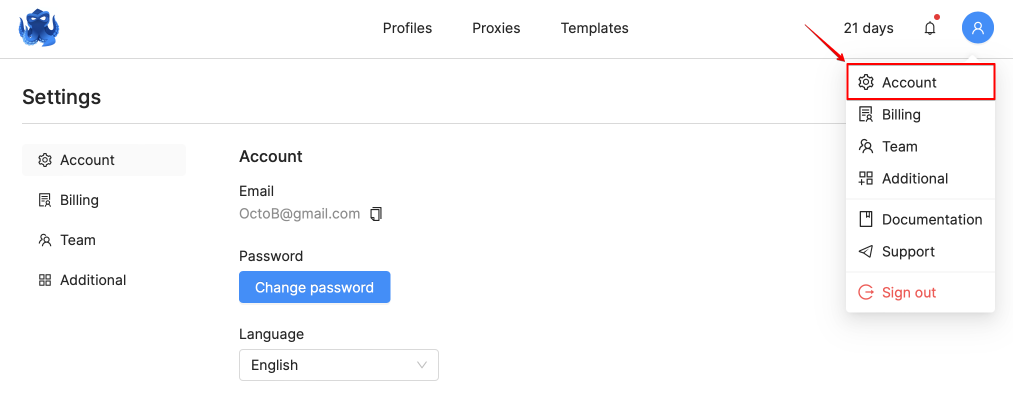
Task: Click the 21 days subscription indicator
Action: click(x=868, y=28)
